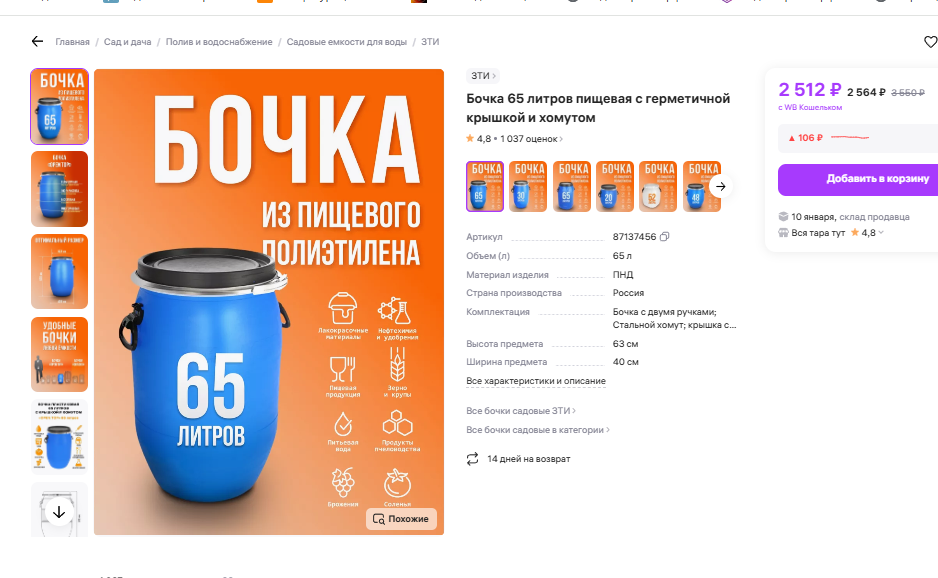938x578 pixels.
Task: Click the Похожие similar items button
Action: click(401, 519)
